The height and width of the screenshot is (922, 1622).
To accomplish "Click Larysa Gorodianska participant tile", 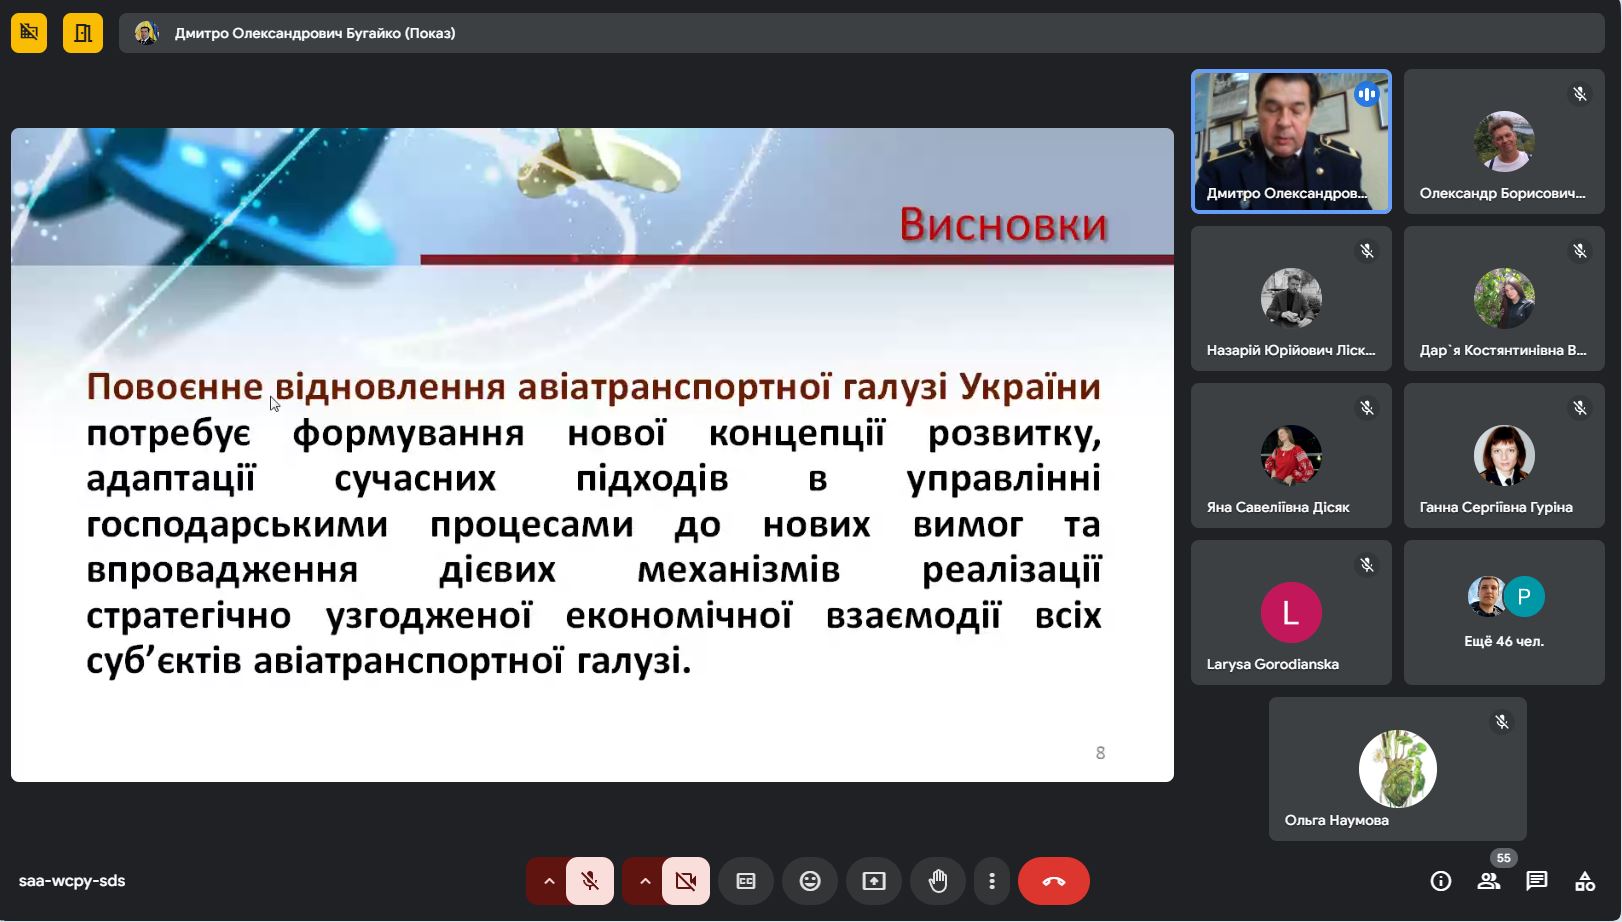I will click(1290, 612).
